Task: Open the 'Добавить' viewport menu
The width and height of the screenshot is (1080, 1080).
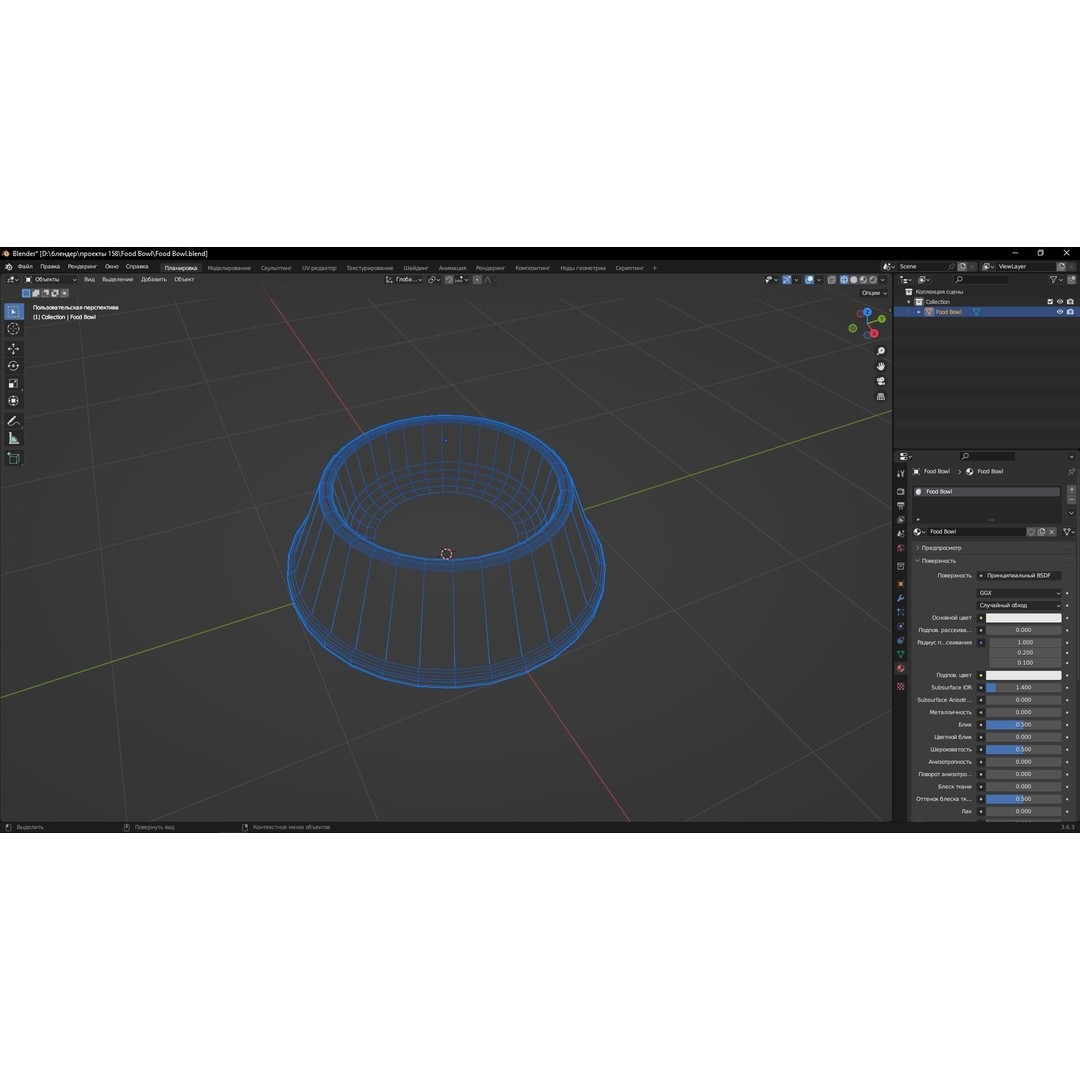Action: coord(154,280)
